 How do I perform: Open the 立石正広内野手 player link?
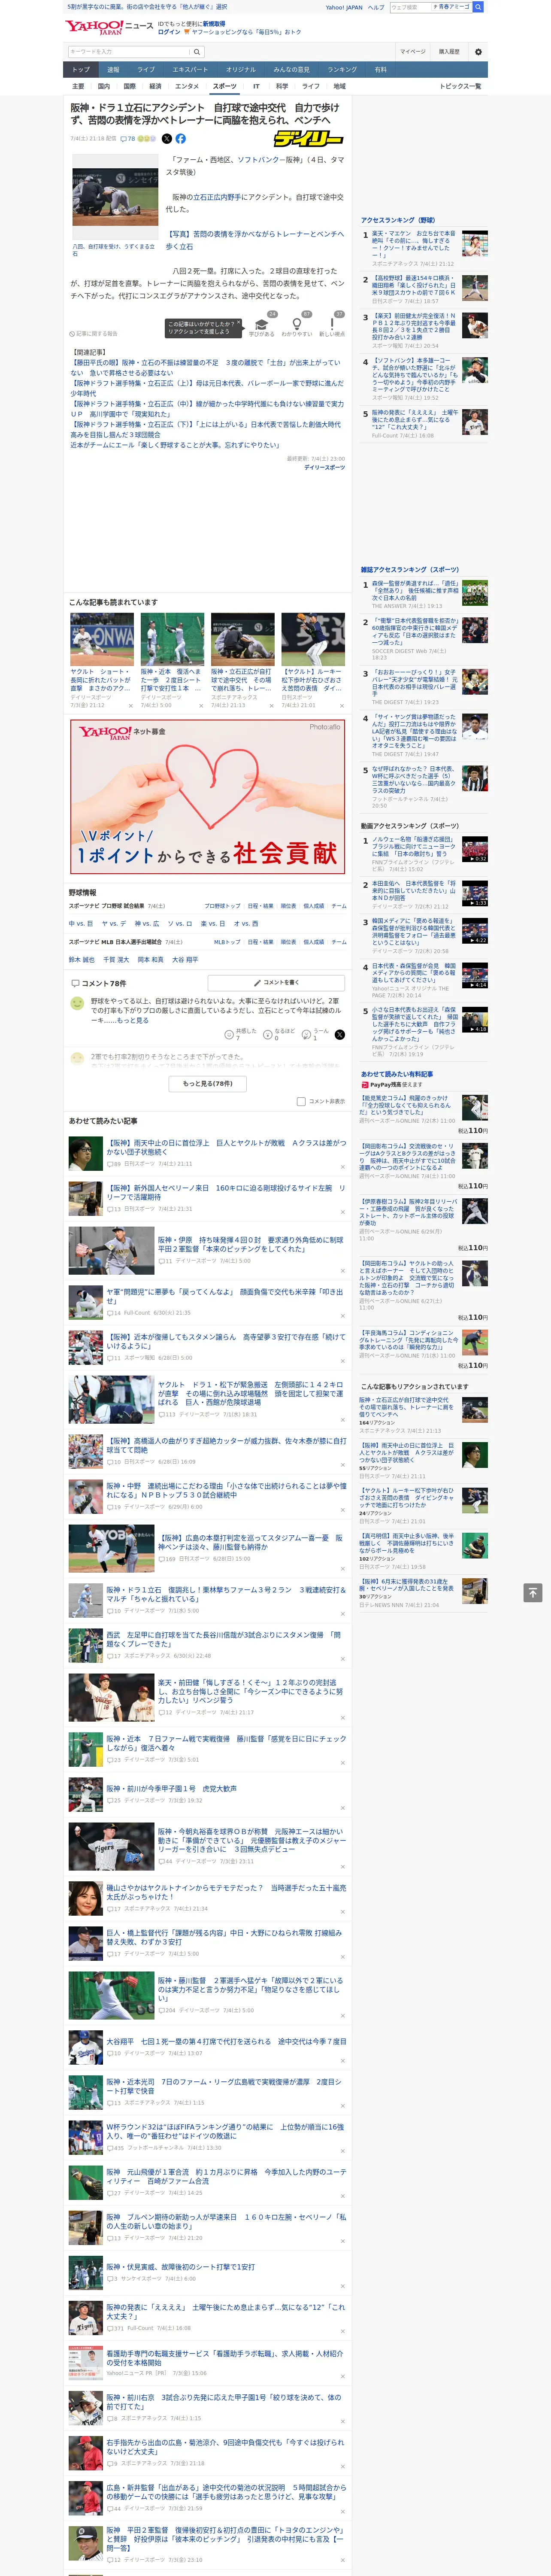tap(217, 197)
